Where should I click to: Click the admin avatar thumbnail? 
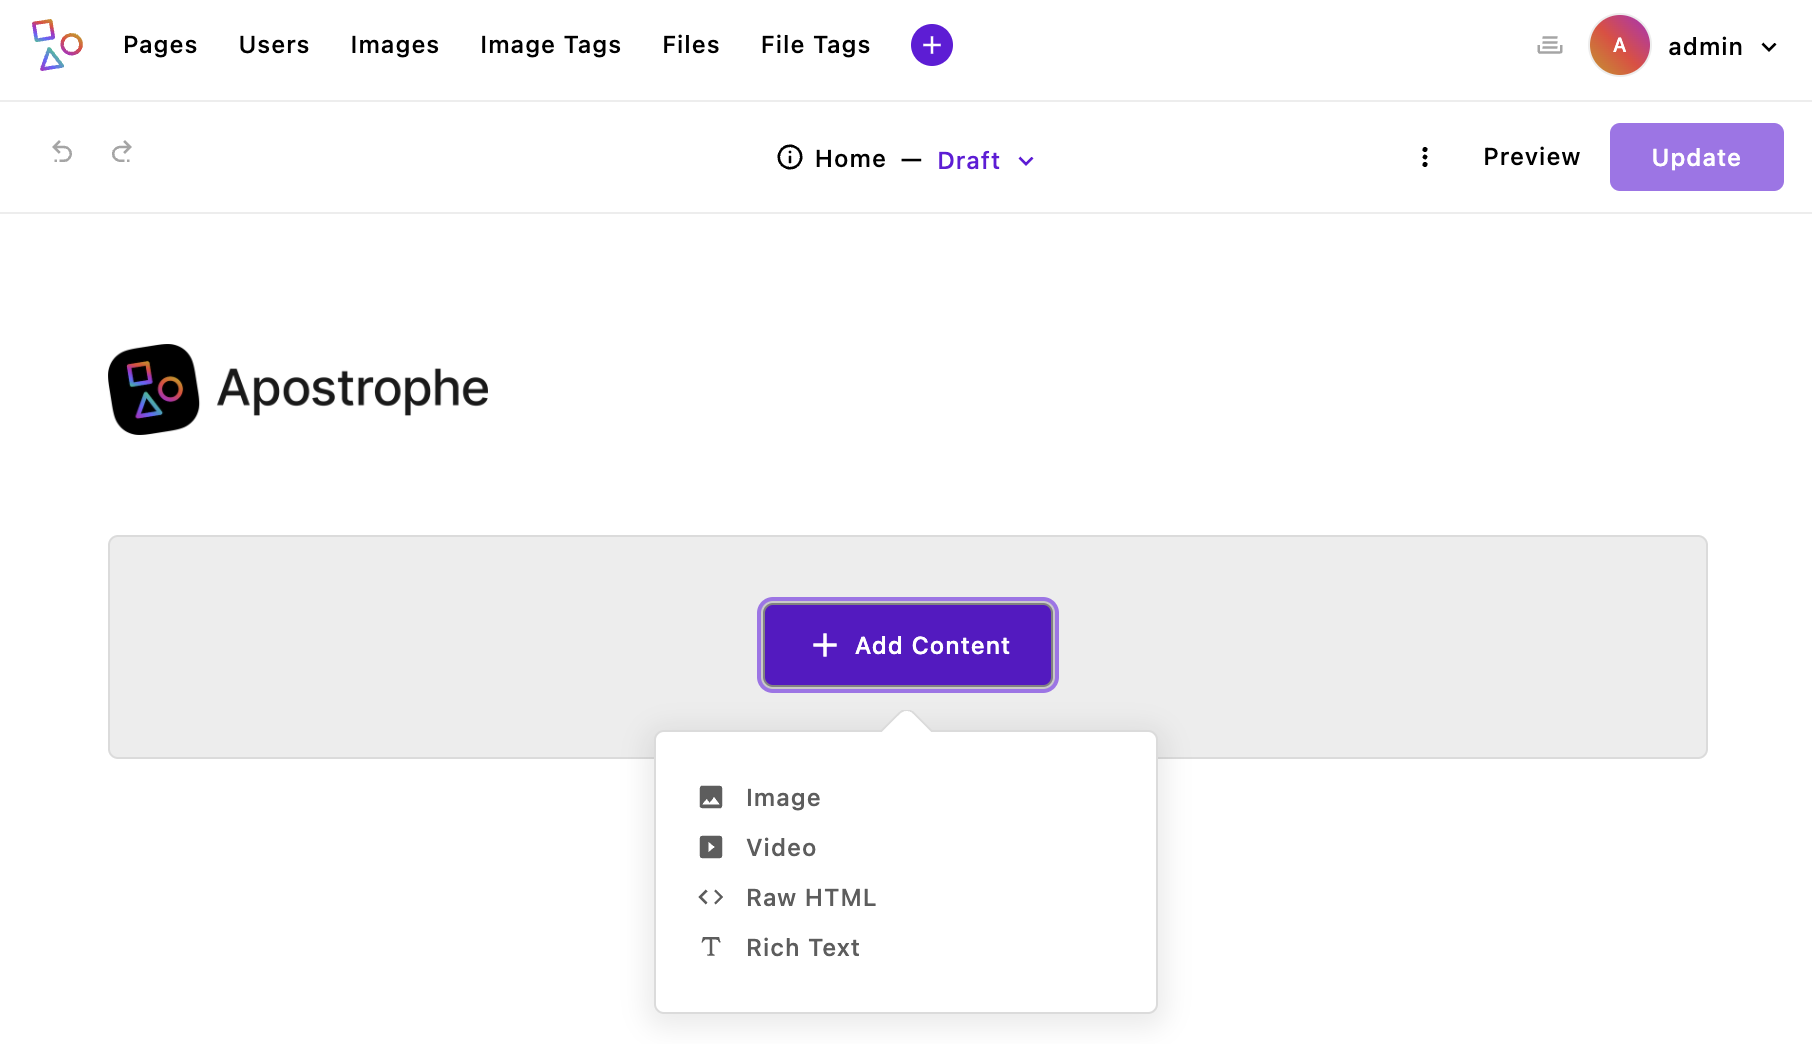coord(1619,45)
